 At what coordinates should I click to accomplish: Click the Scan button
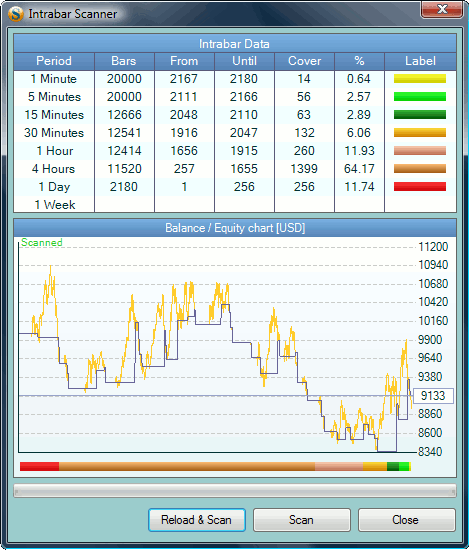click(302, 519)
